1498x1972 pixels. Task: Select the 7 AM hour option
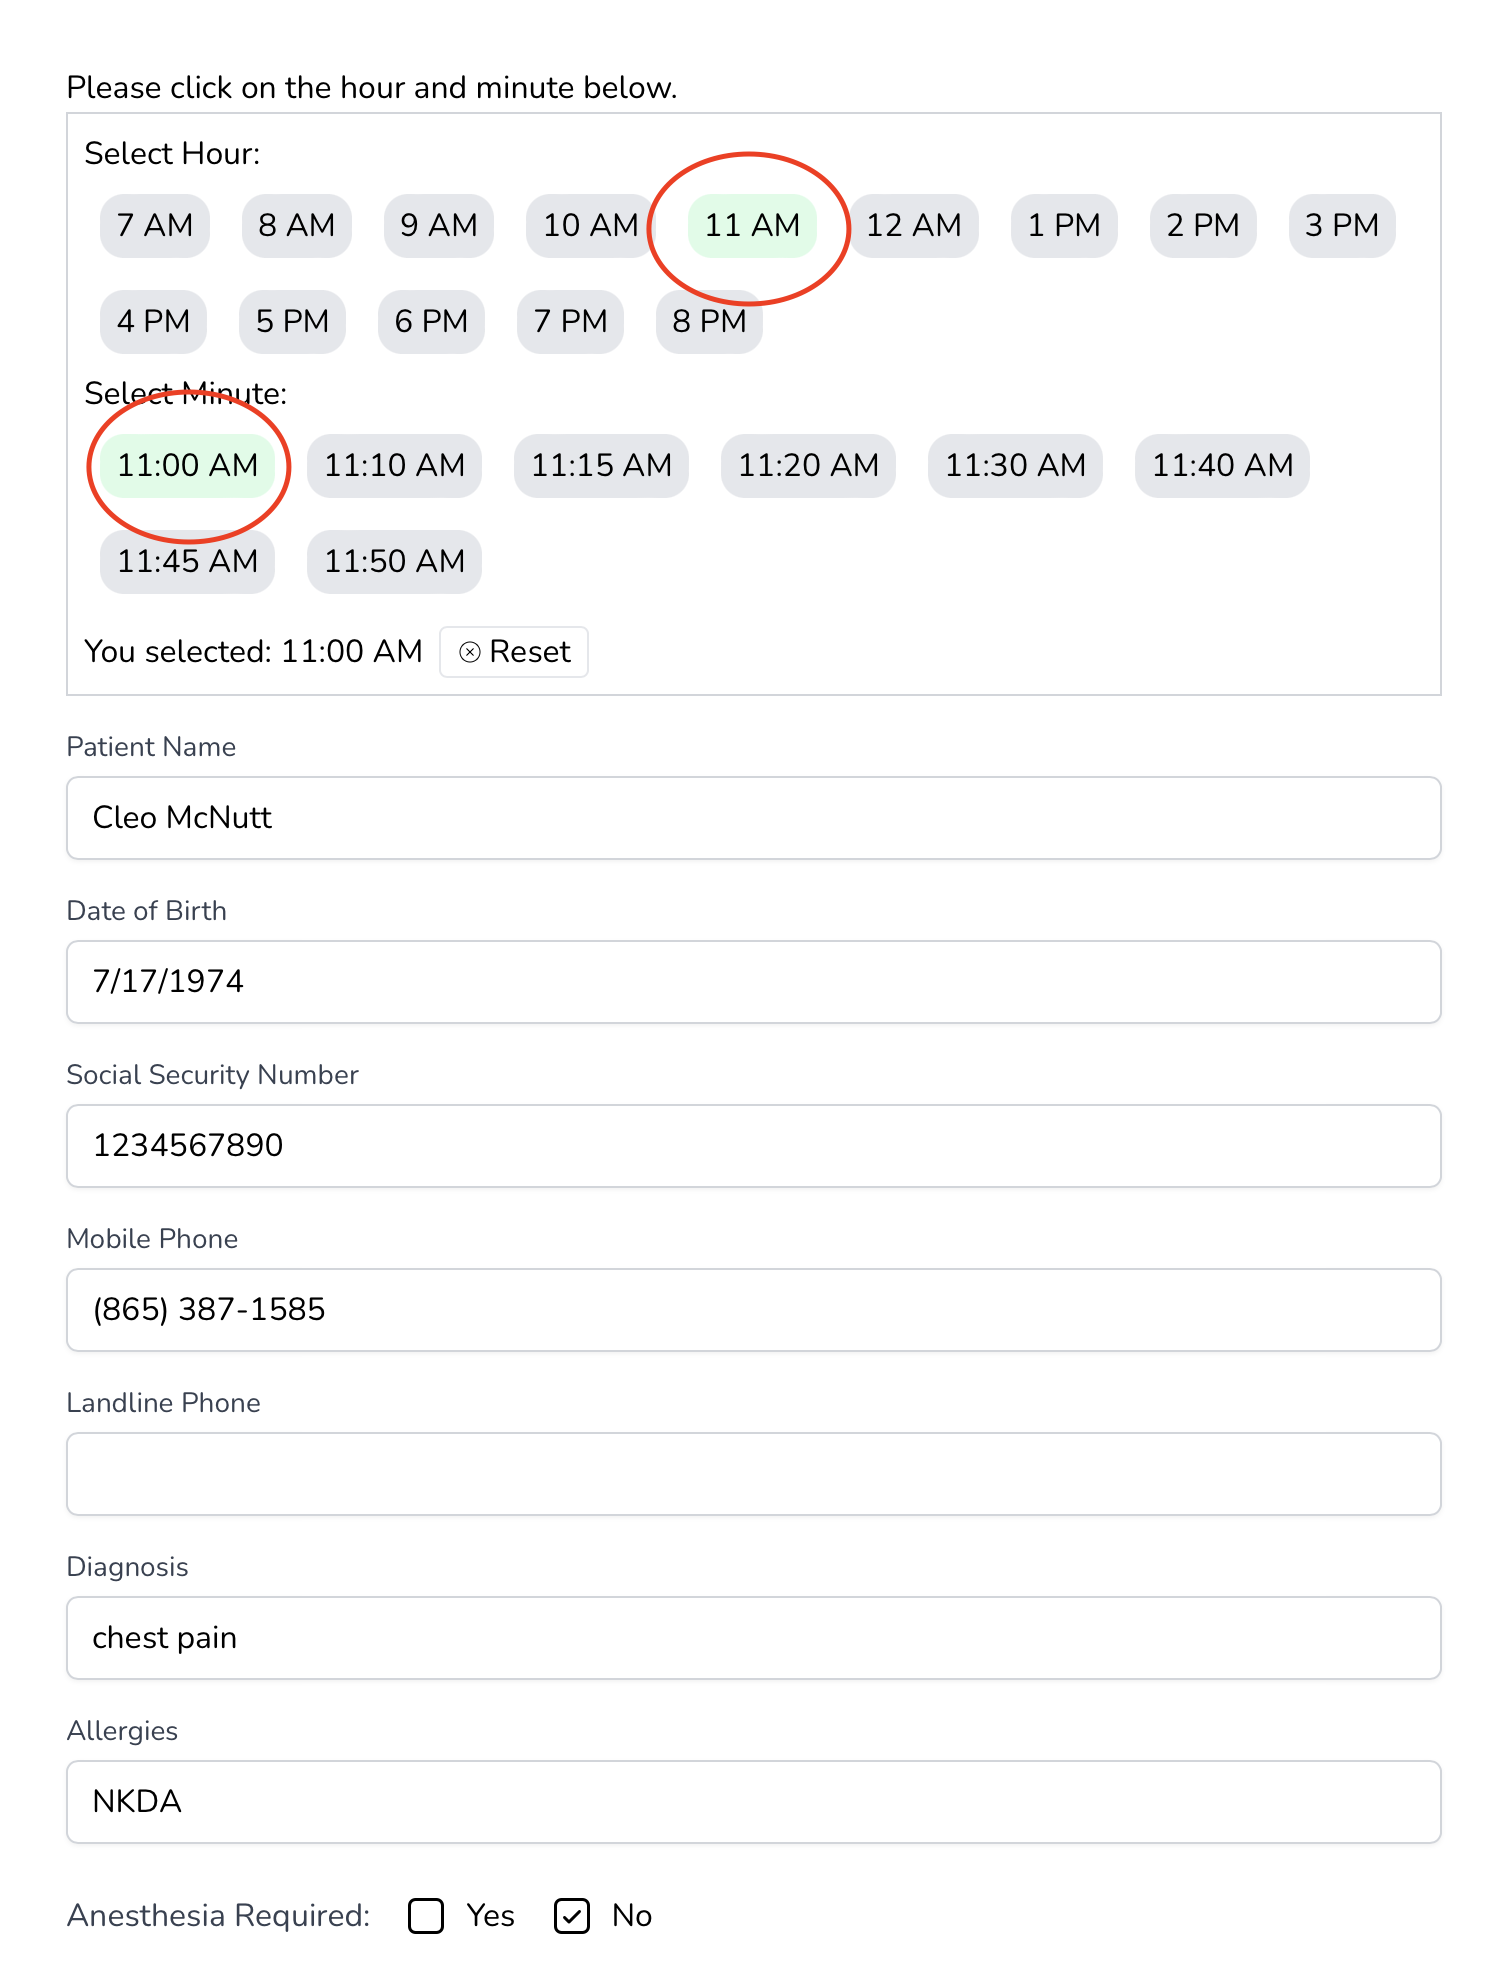click(155, 226)
